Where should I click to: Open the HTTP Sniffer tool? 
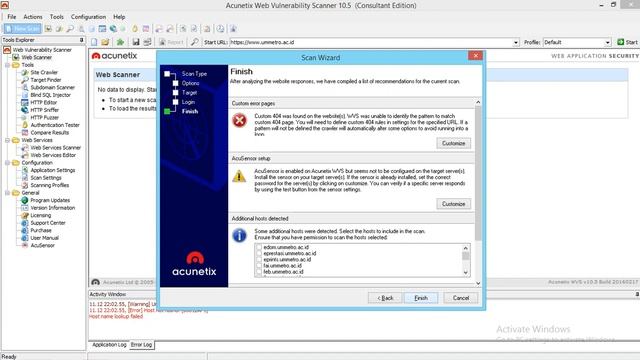[44, 110]
